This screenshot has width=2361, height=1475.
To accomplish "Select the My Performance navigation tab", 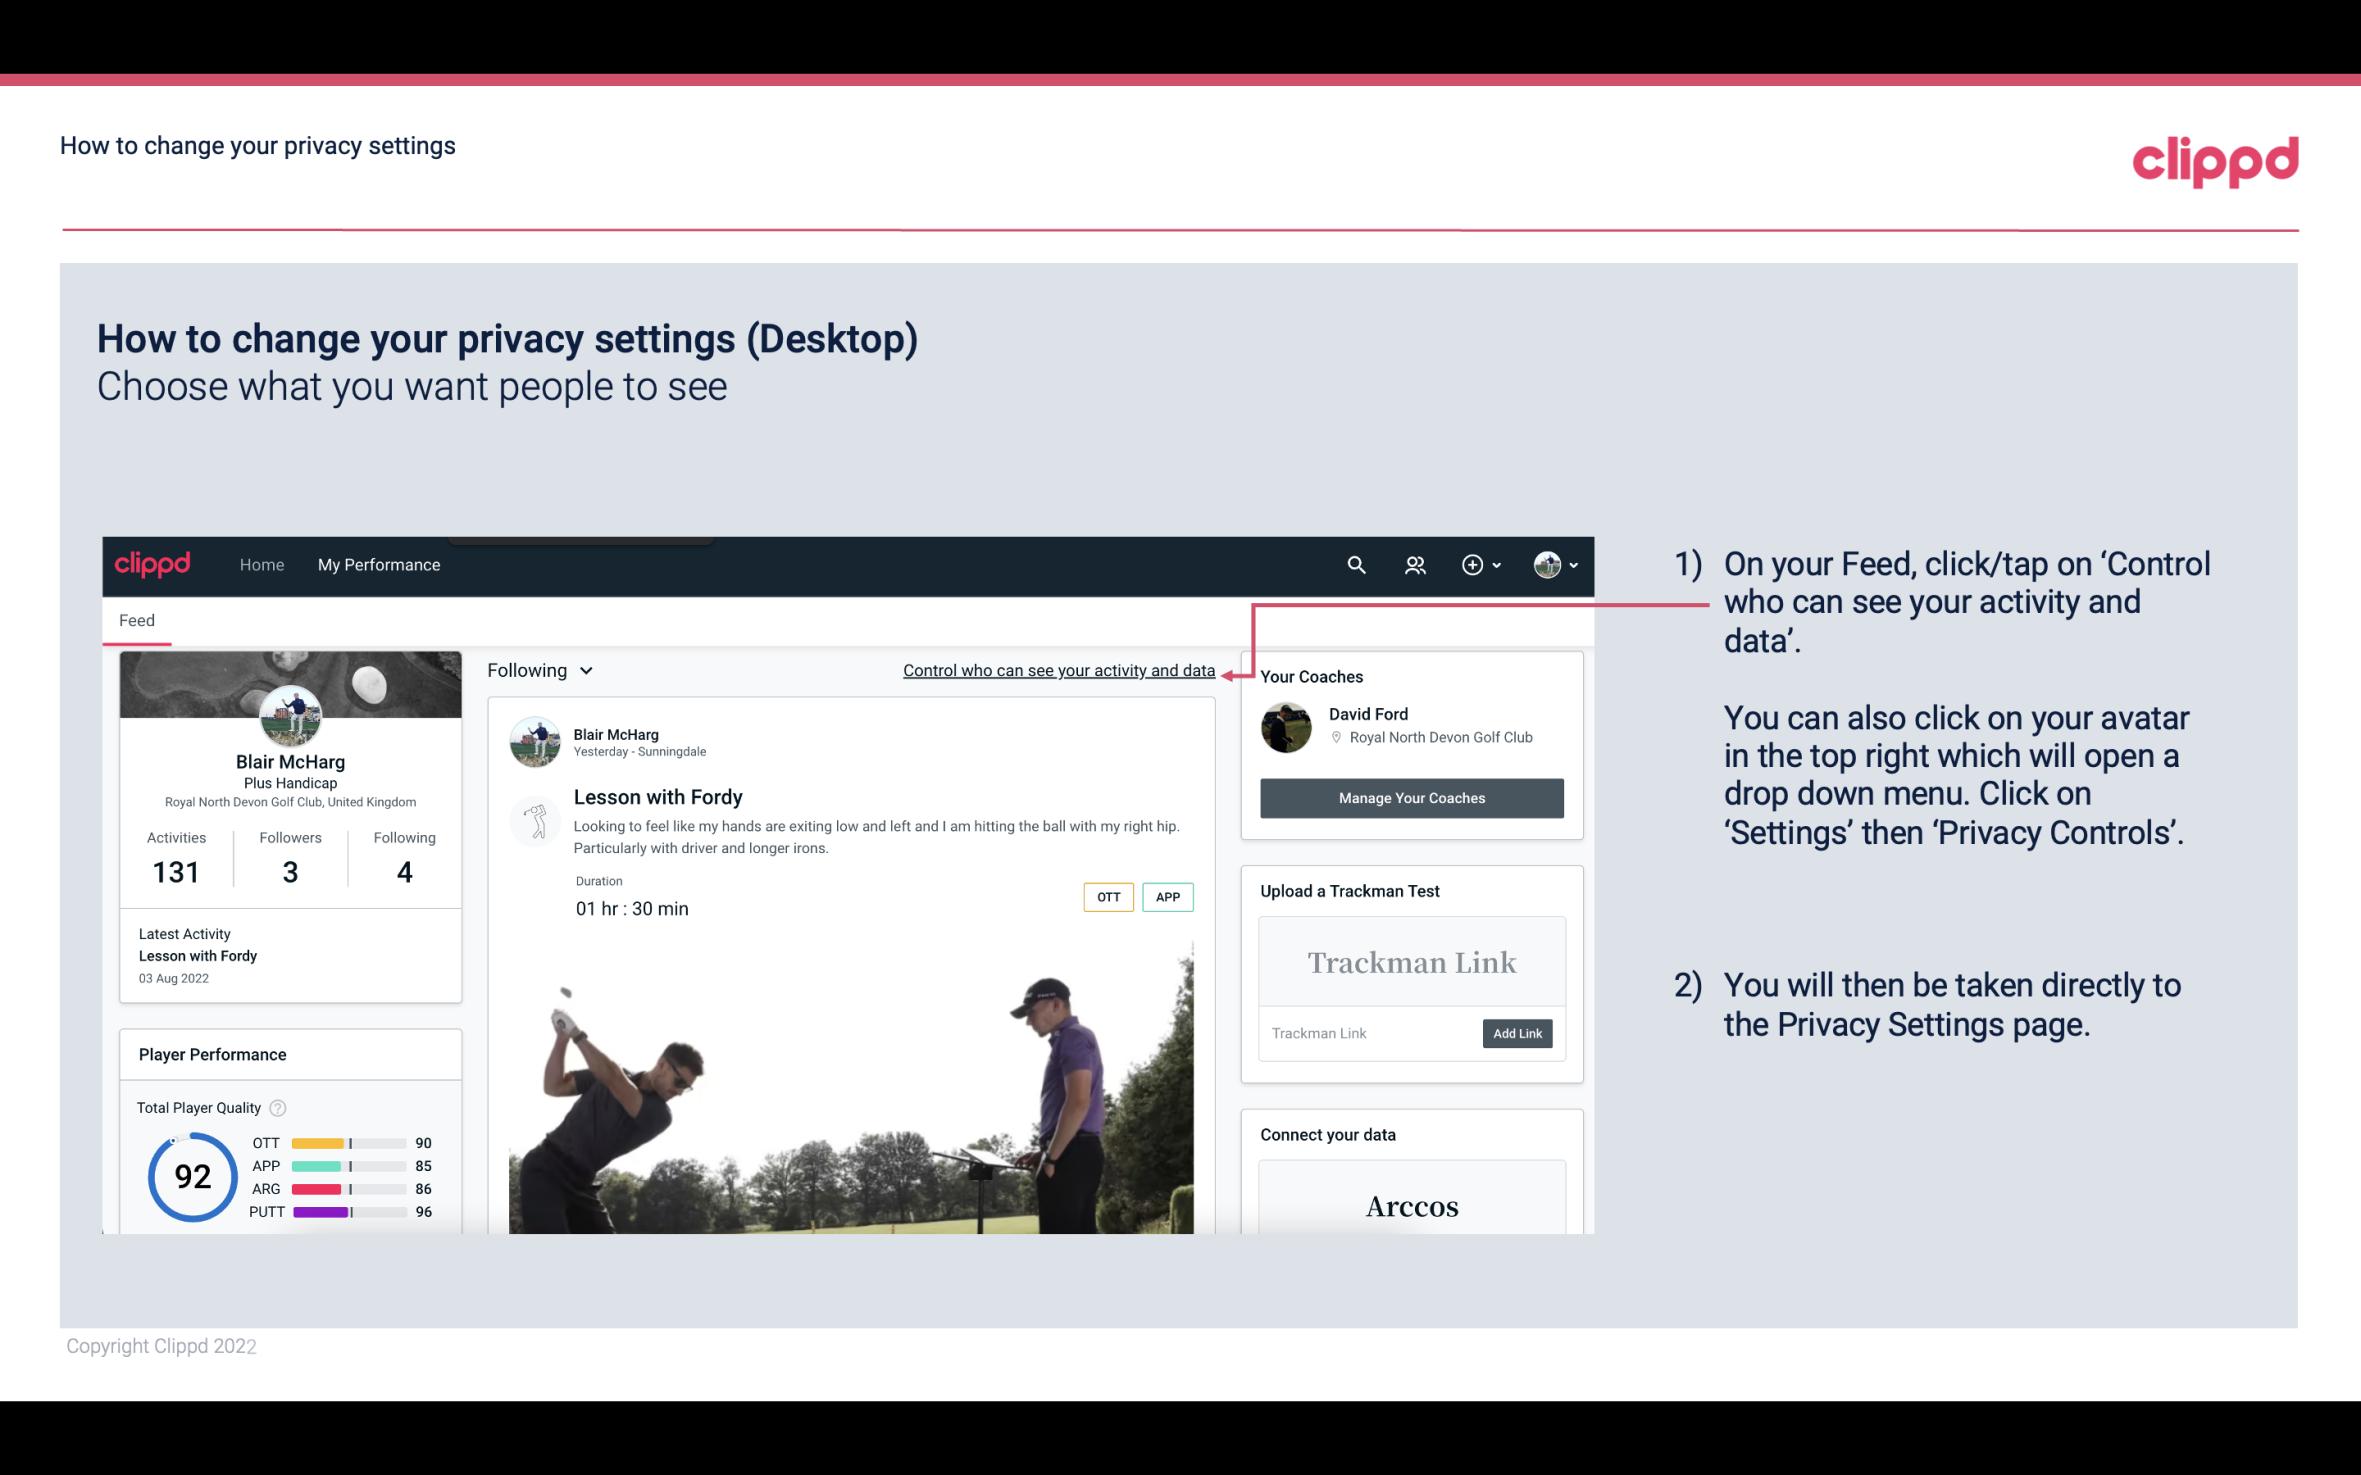I will (375, 564).
